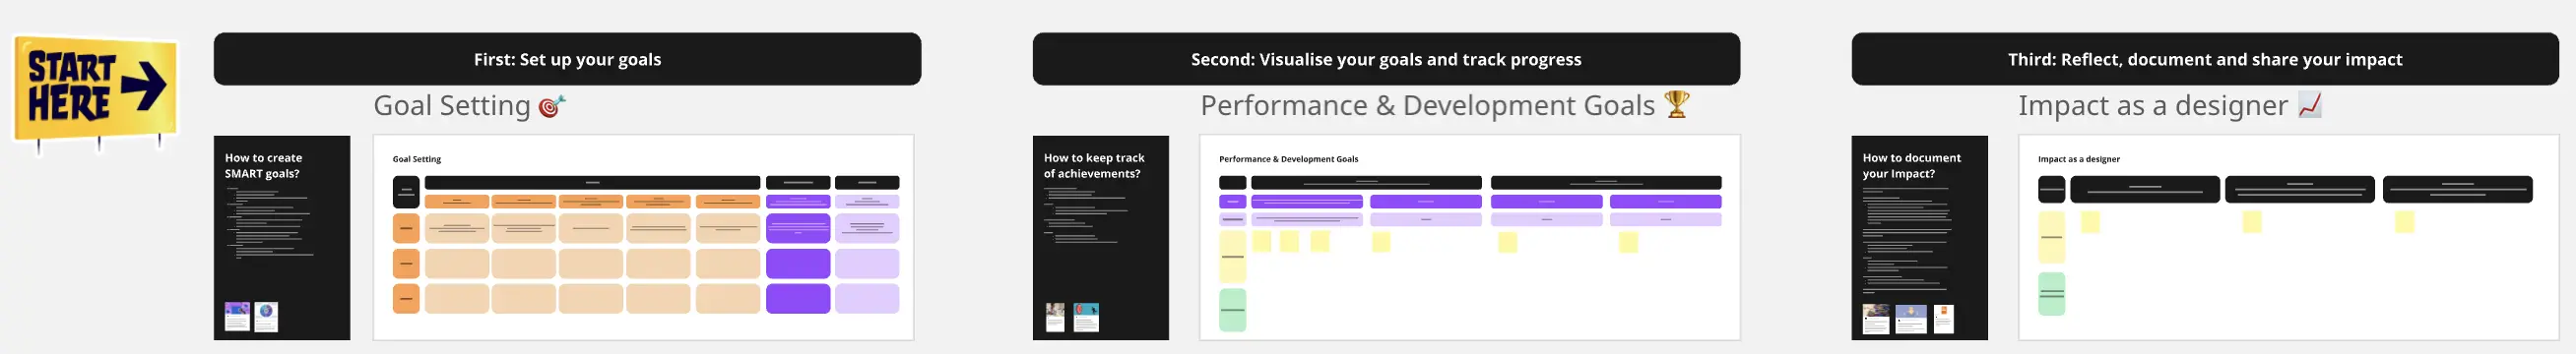Open the How to create SMART goals card
This screenshot has height=354, width=2576.
point(282,238)
